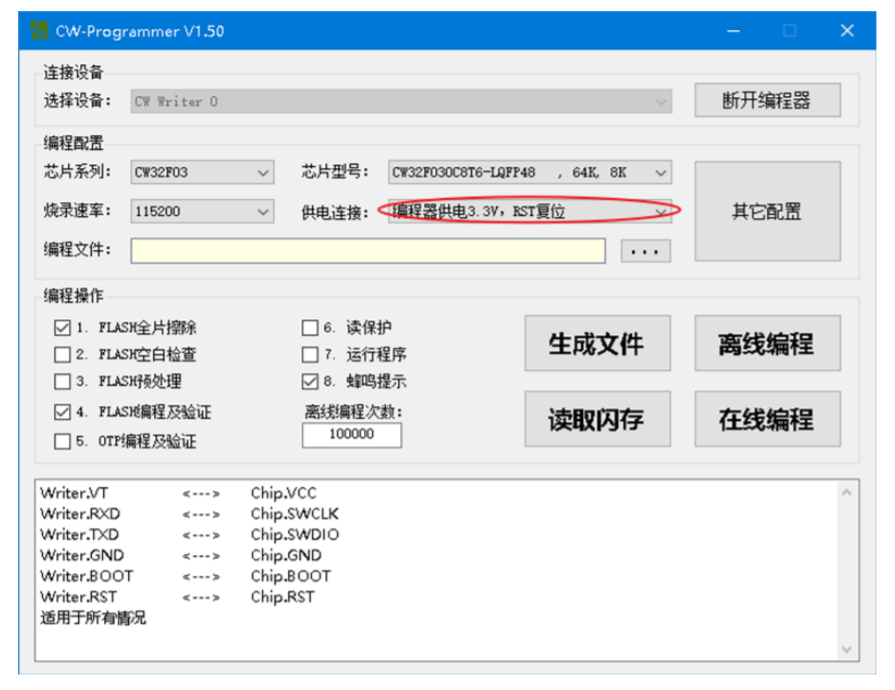Open the 供电连接 power supply dropdown
895x690 pixels.
coord(530,211)
